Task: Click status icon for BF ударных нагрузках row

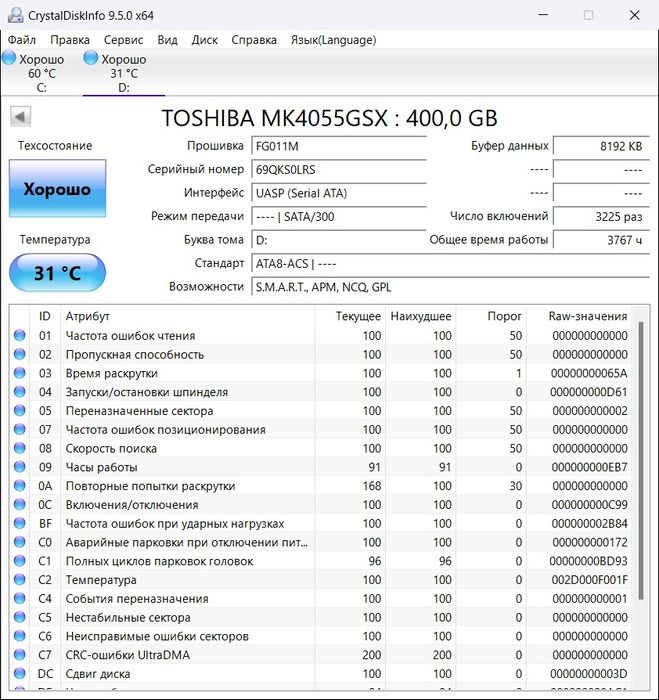Action: pyautogui.click(x=20, y=523)
